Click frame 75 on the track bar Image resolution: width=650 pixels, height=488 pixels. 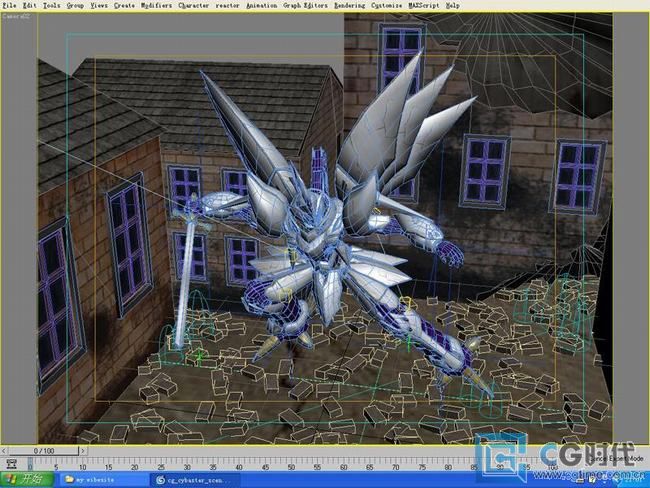pyautogui.click(x=422, y=464)
